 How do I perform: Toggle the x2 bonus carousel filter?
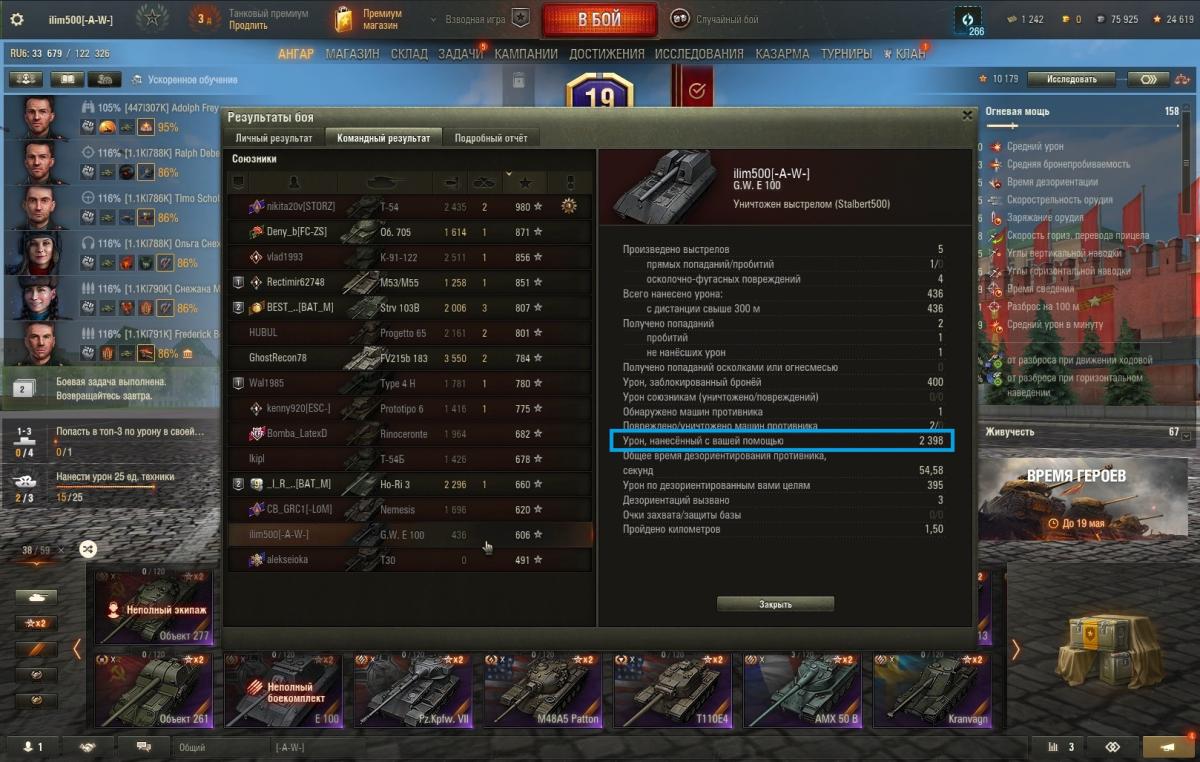pos(36,623)
